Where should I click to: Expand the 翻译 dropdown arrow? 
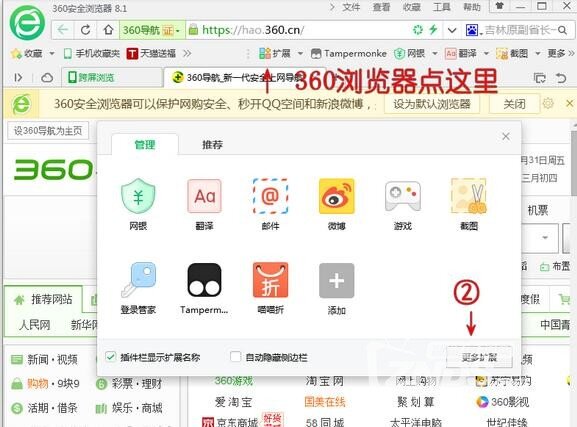486,54
